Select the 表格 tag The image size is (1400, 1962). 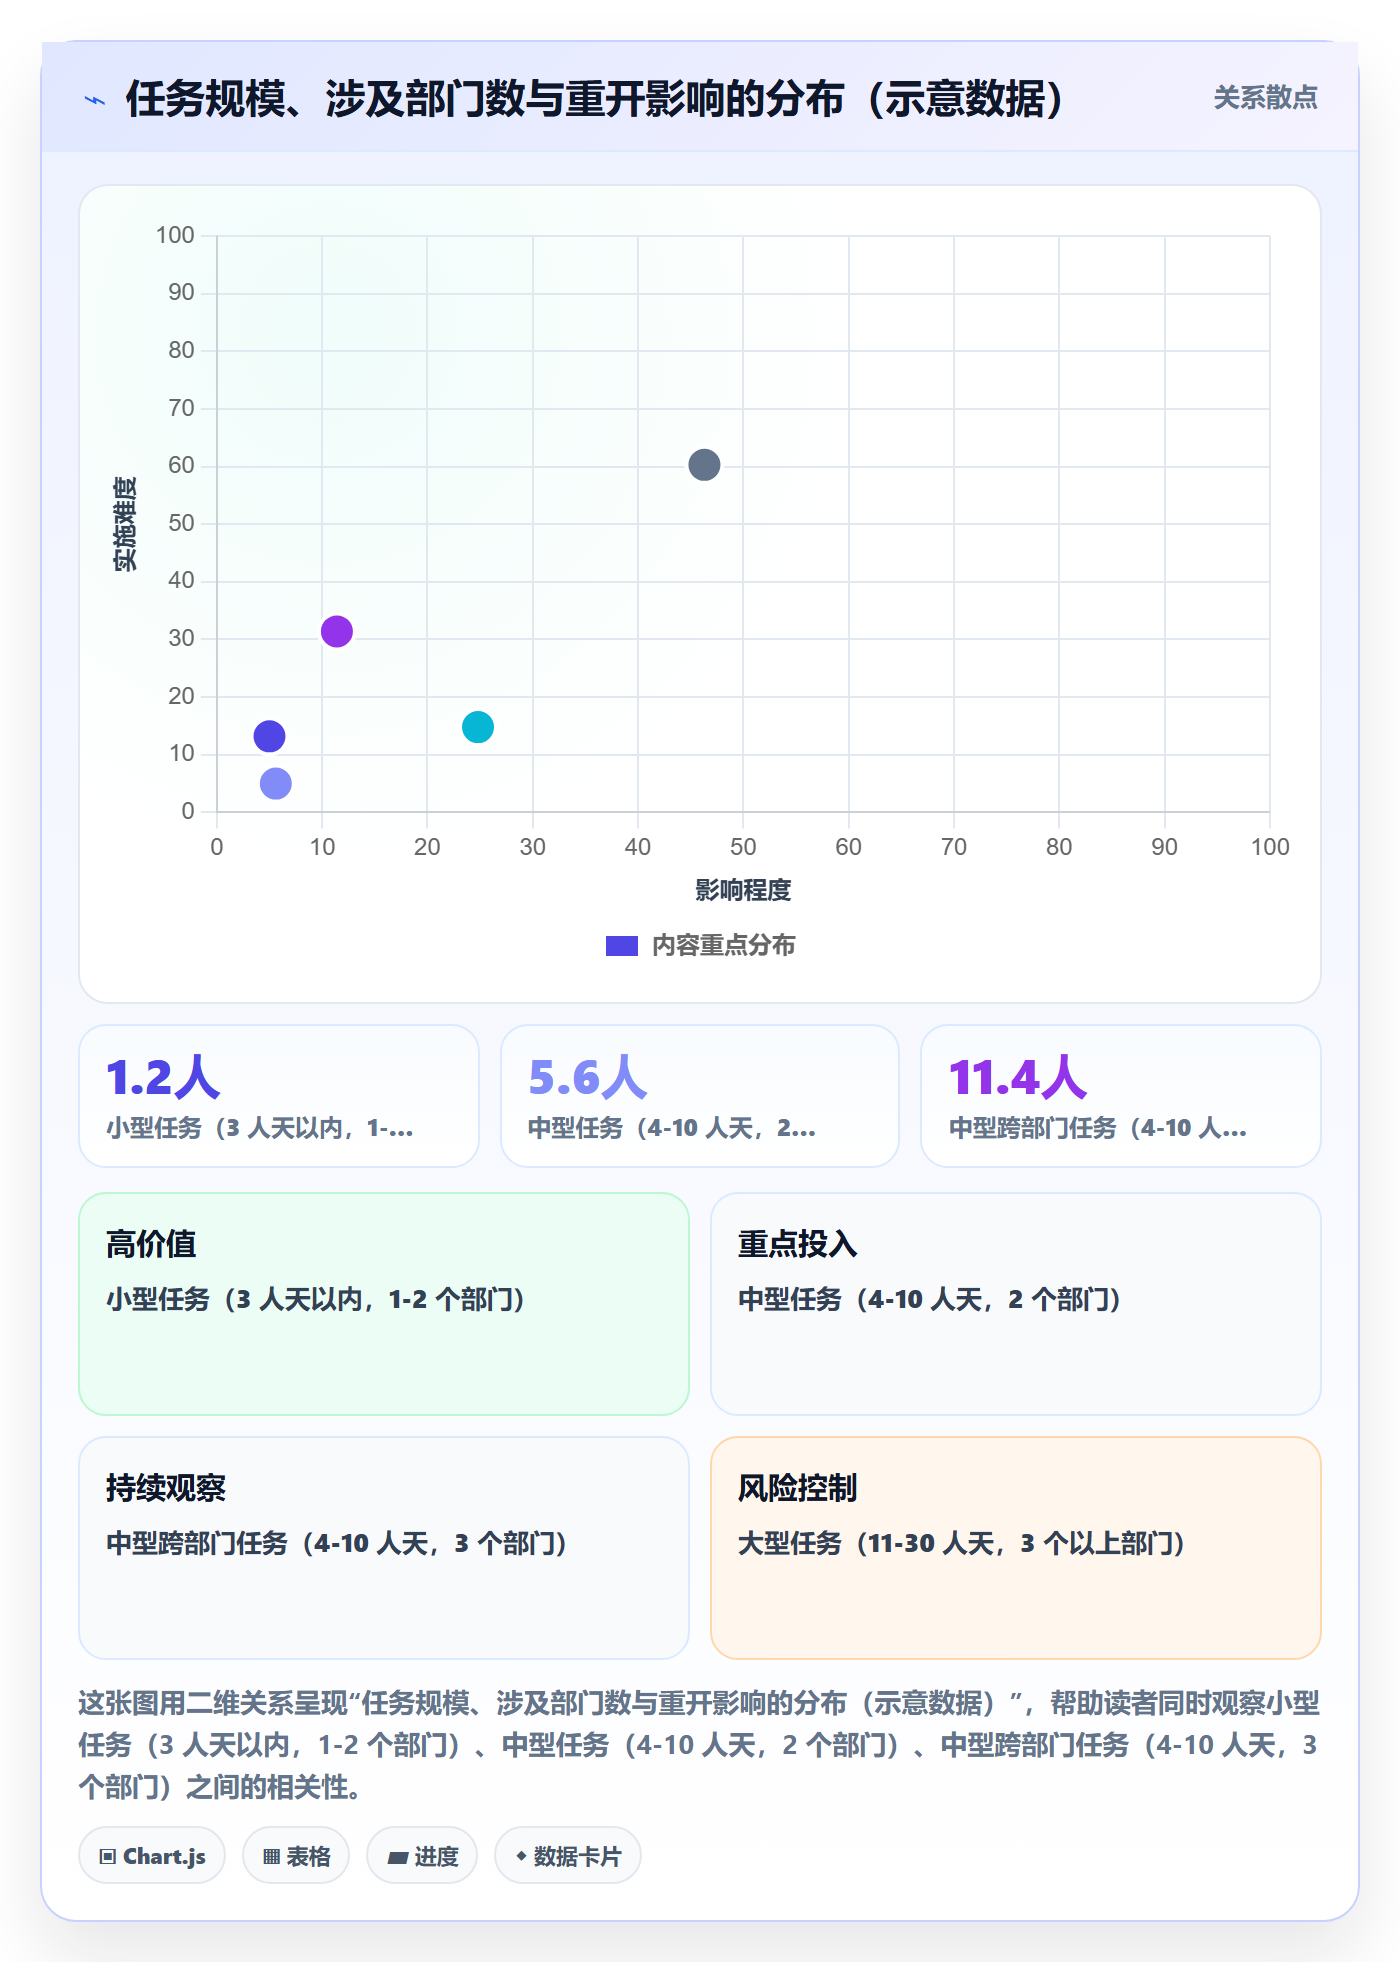(x=296, y=1856)
